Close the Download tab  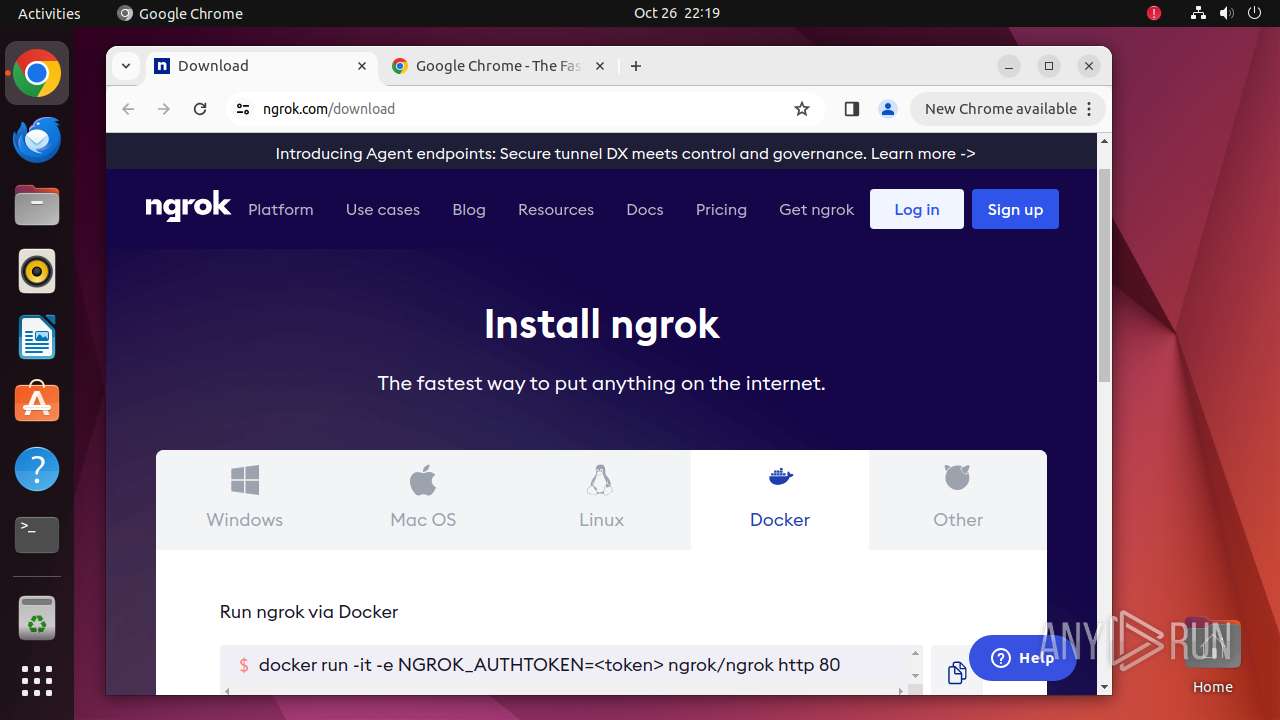click(x=362, y=66)
